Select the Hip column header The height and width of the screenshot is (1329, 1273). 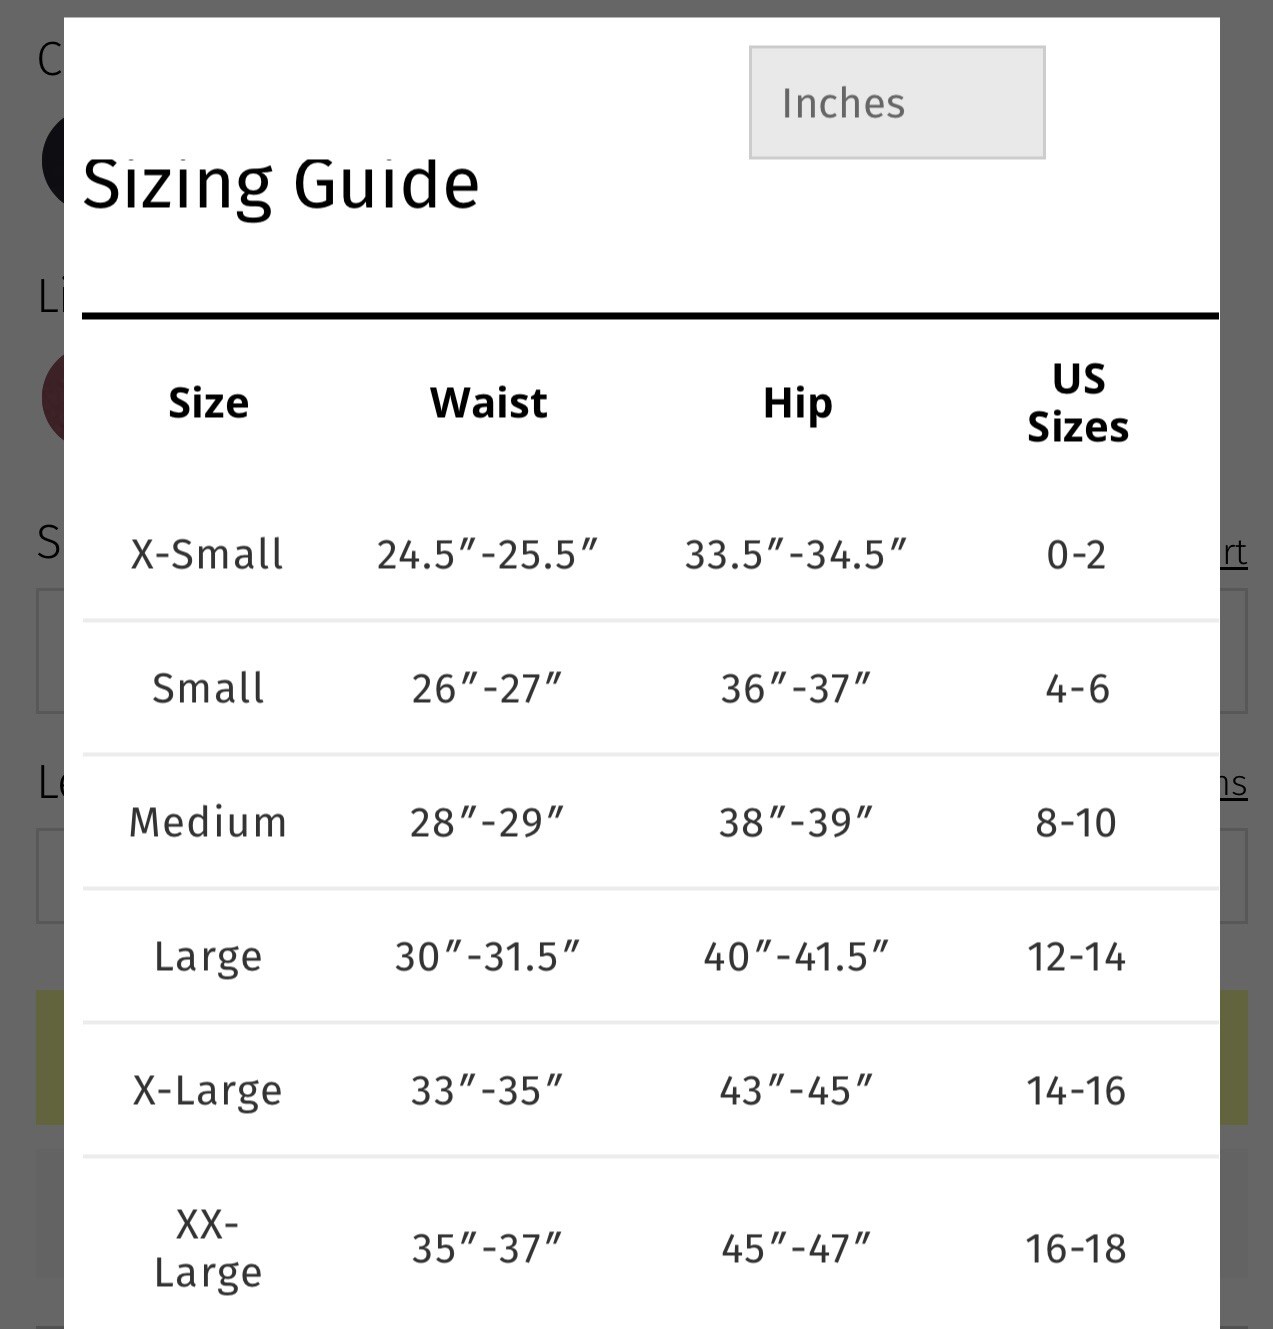pos(797,404)
